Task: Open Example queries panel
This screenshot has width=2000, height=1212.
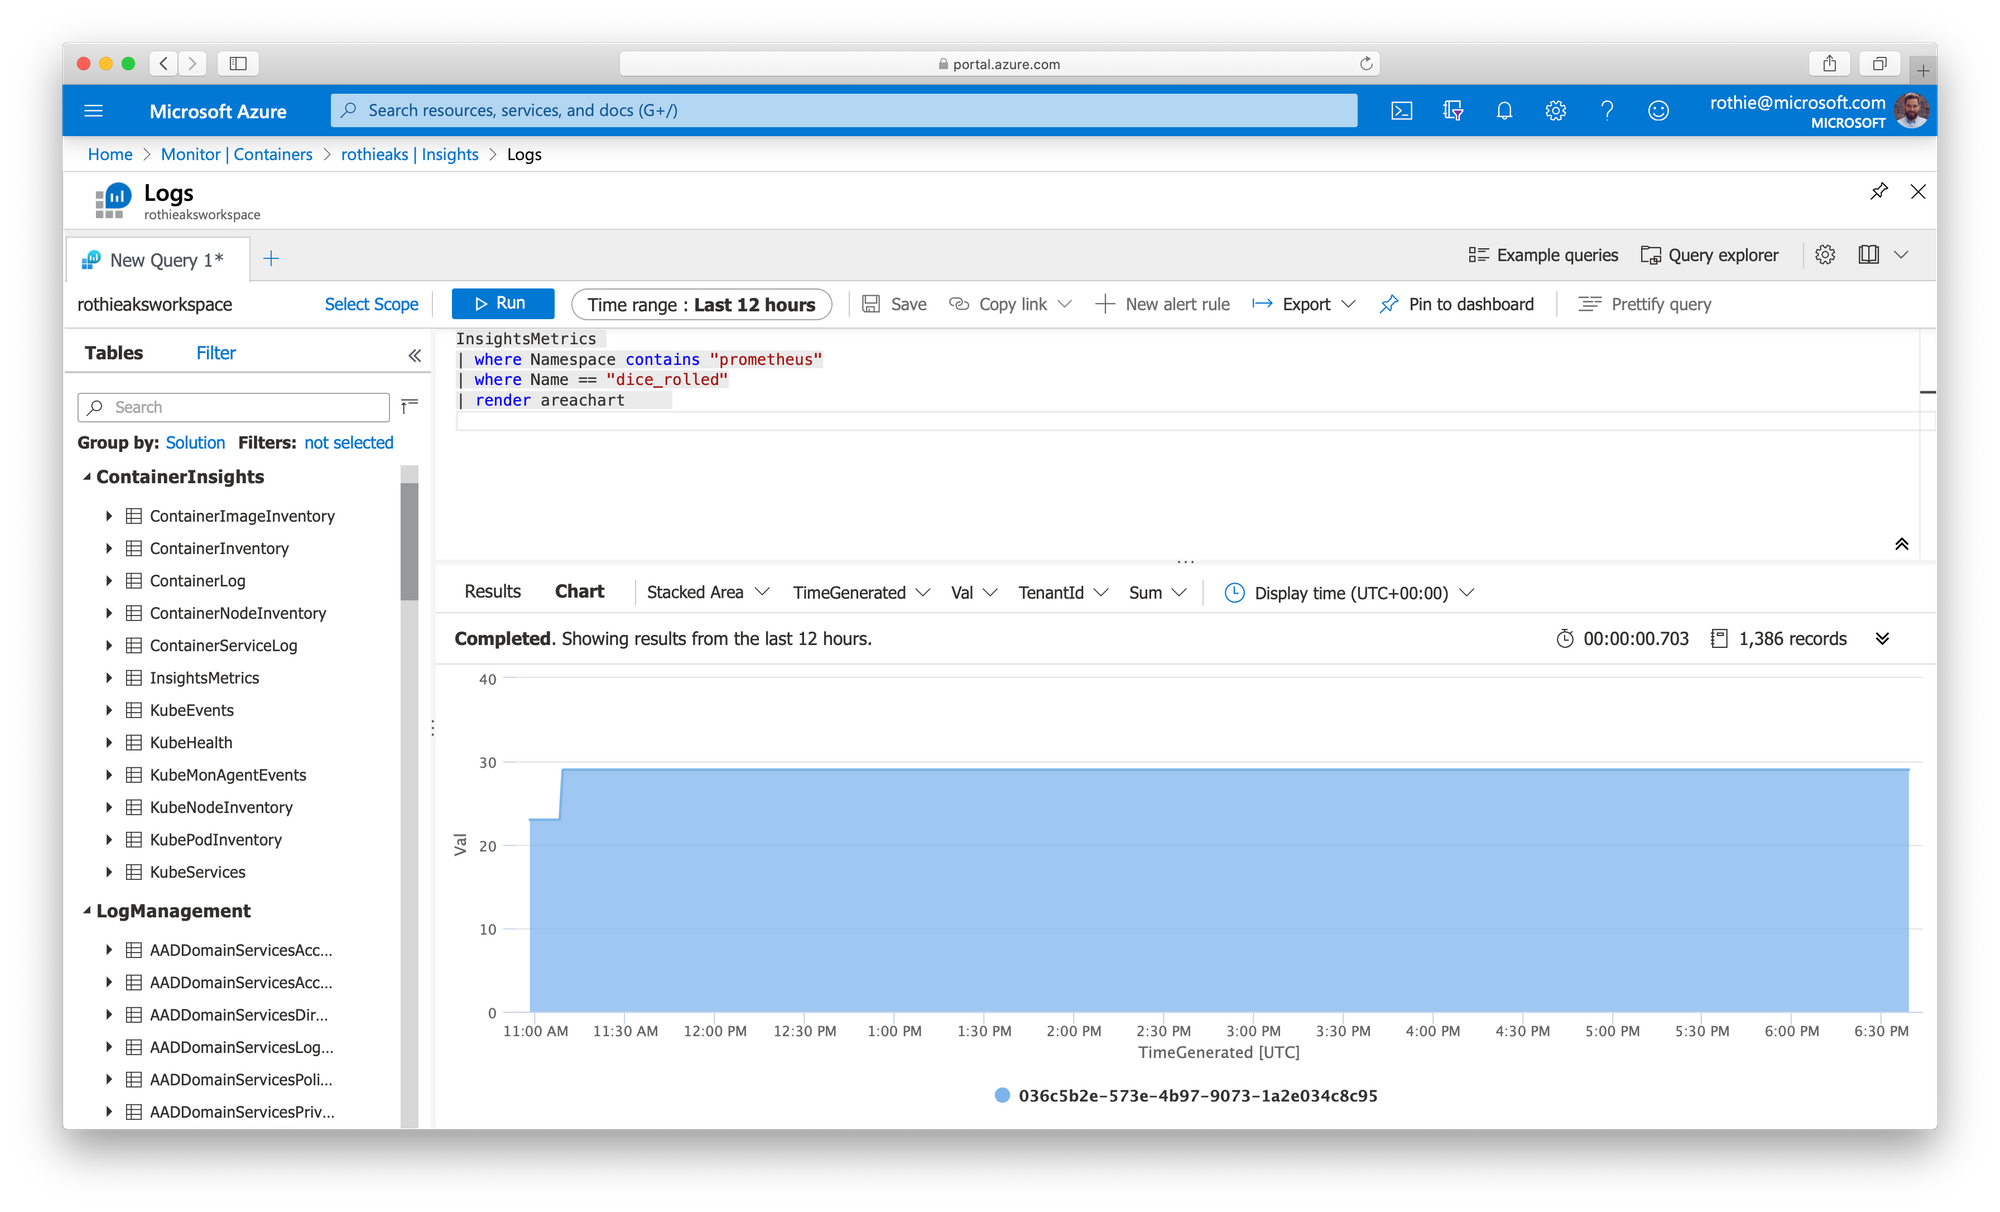Action: click(x=1547, y=256)
